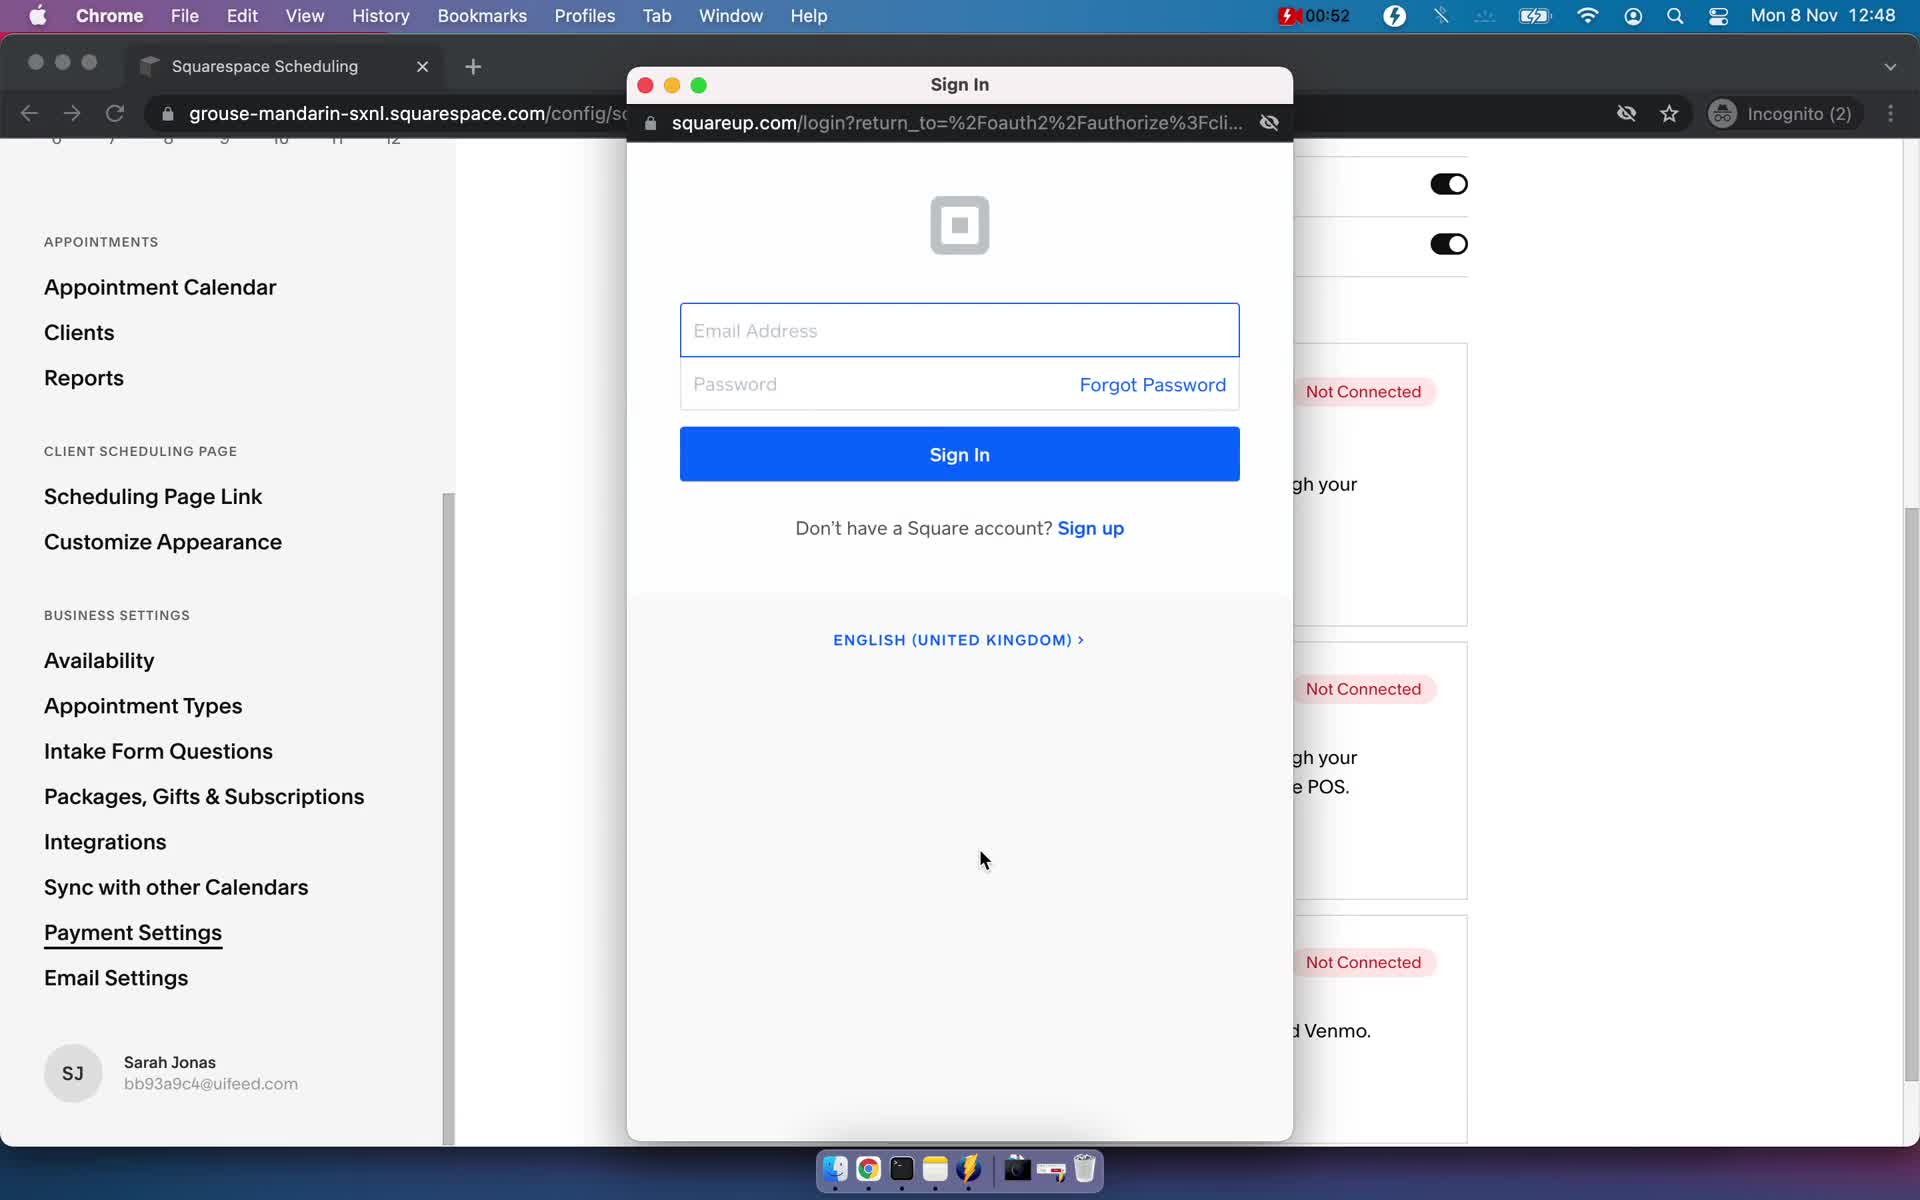Open the Window menu

tap(731, 16)
